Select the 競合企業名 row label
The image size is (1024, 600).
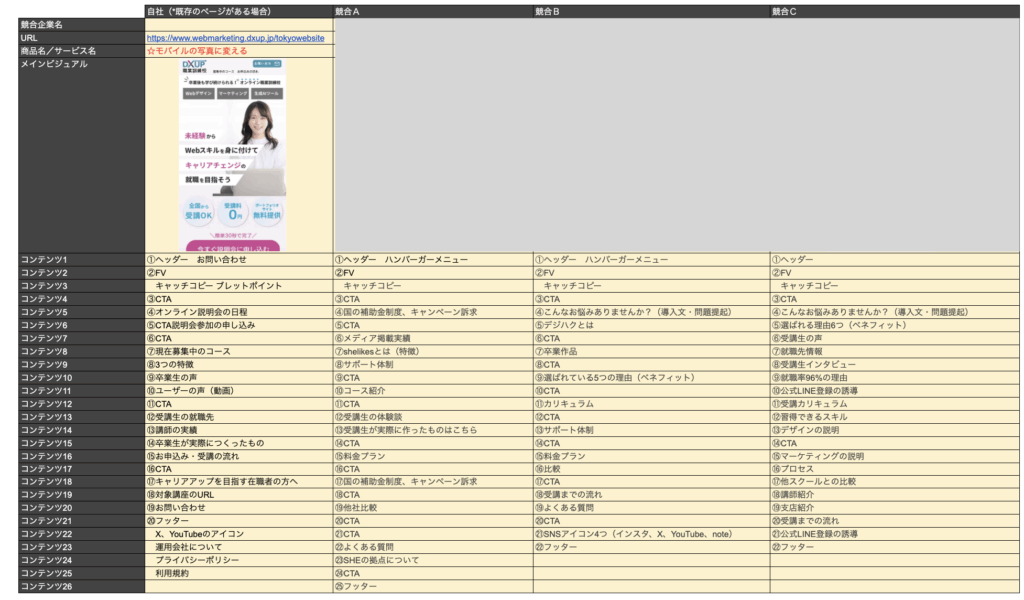(x=42, y=24)
